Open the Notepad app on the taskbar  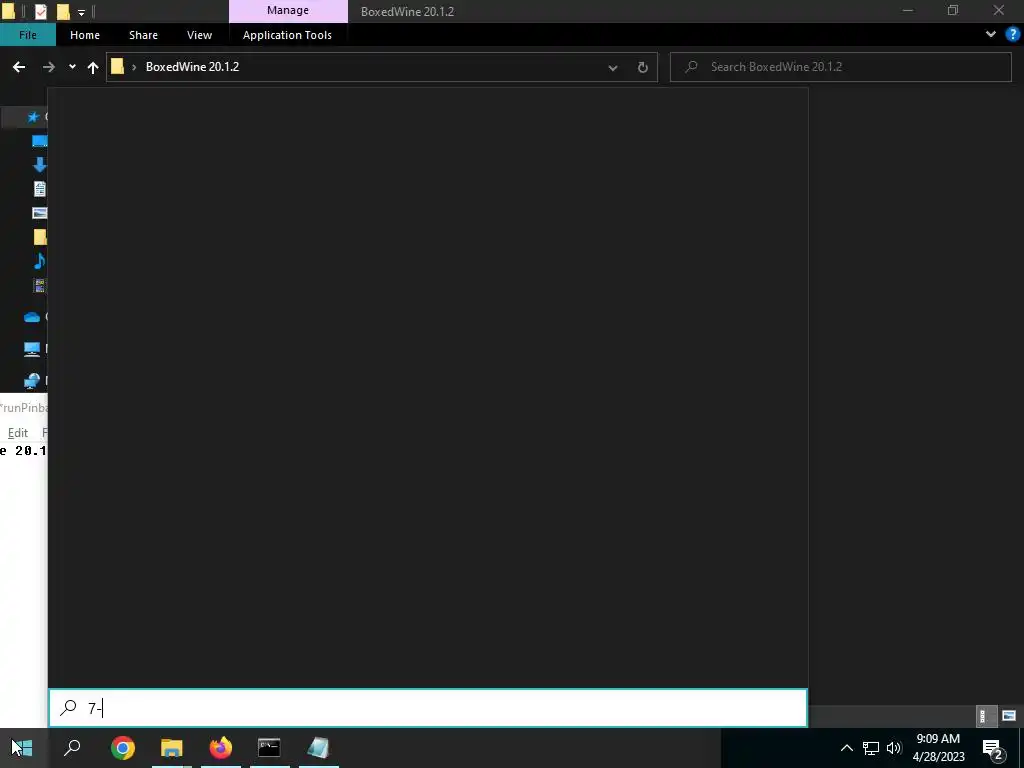pyautogui.click(x=318, y=748)
